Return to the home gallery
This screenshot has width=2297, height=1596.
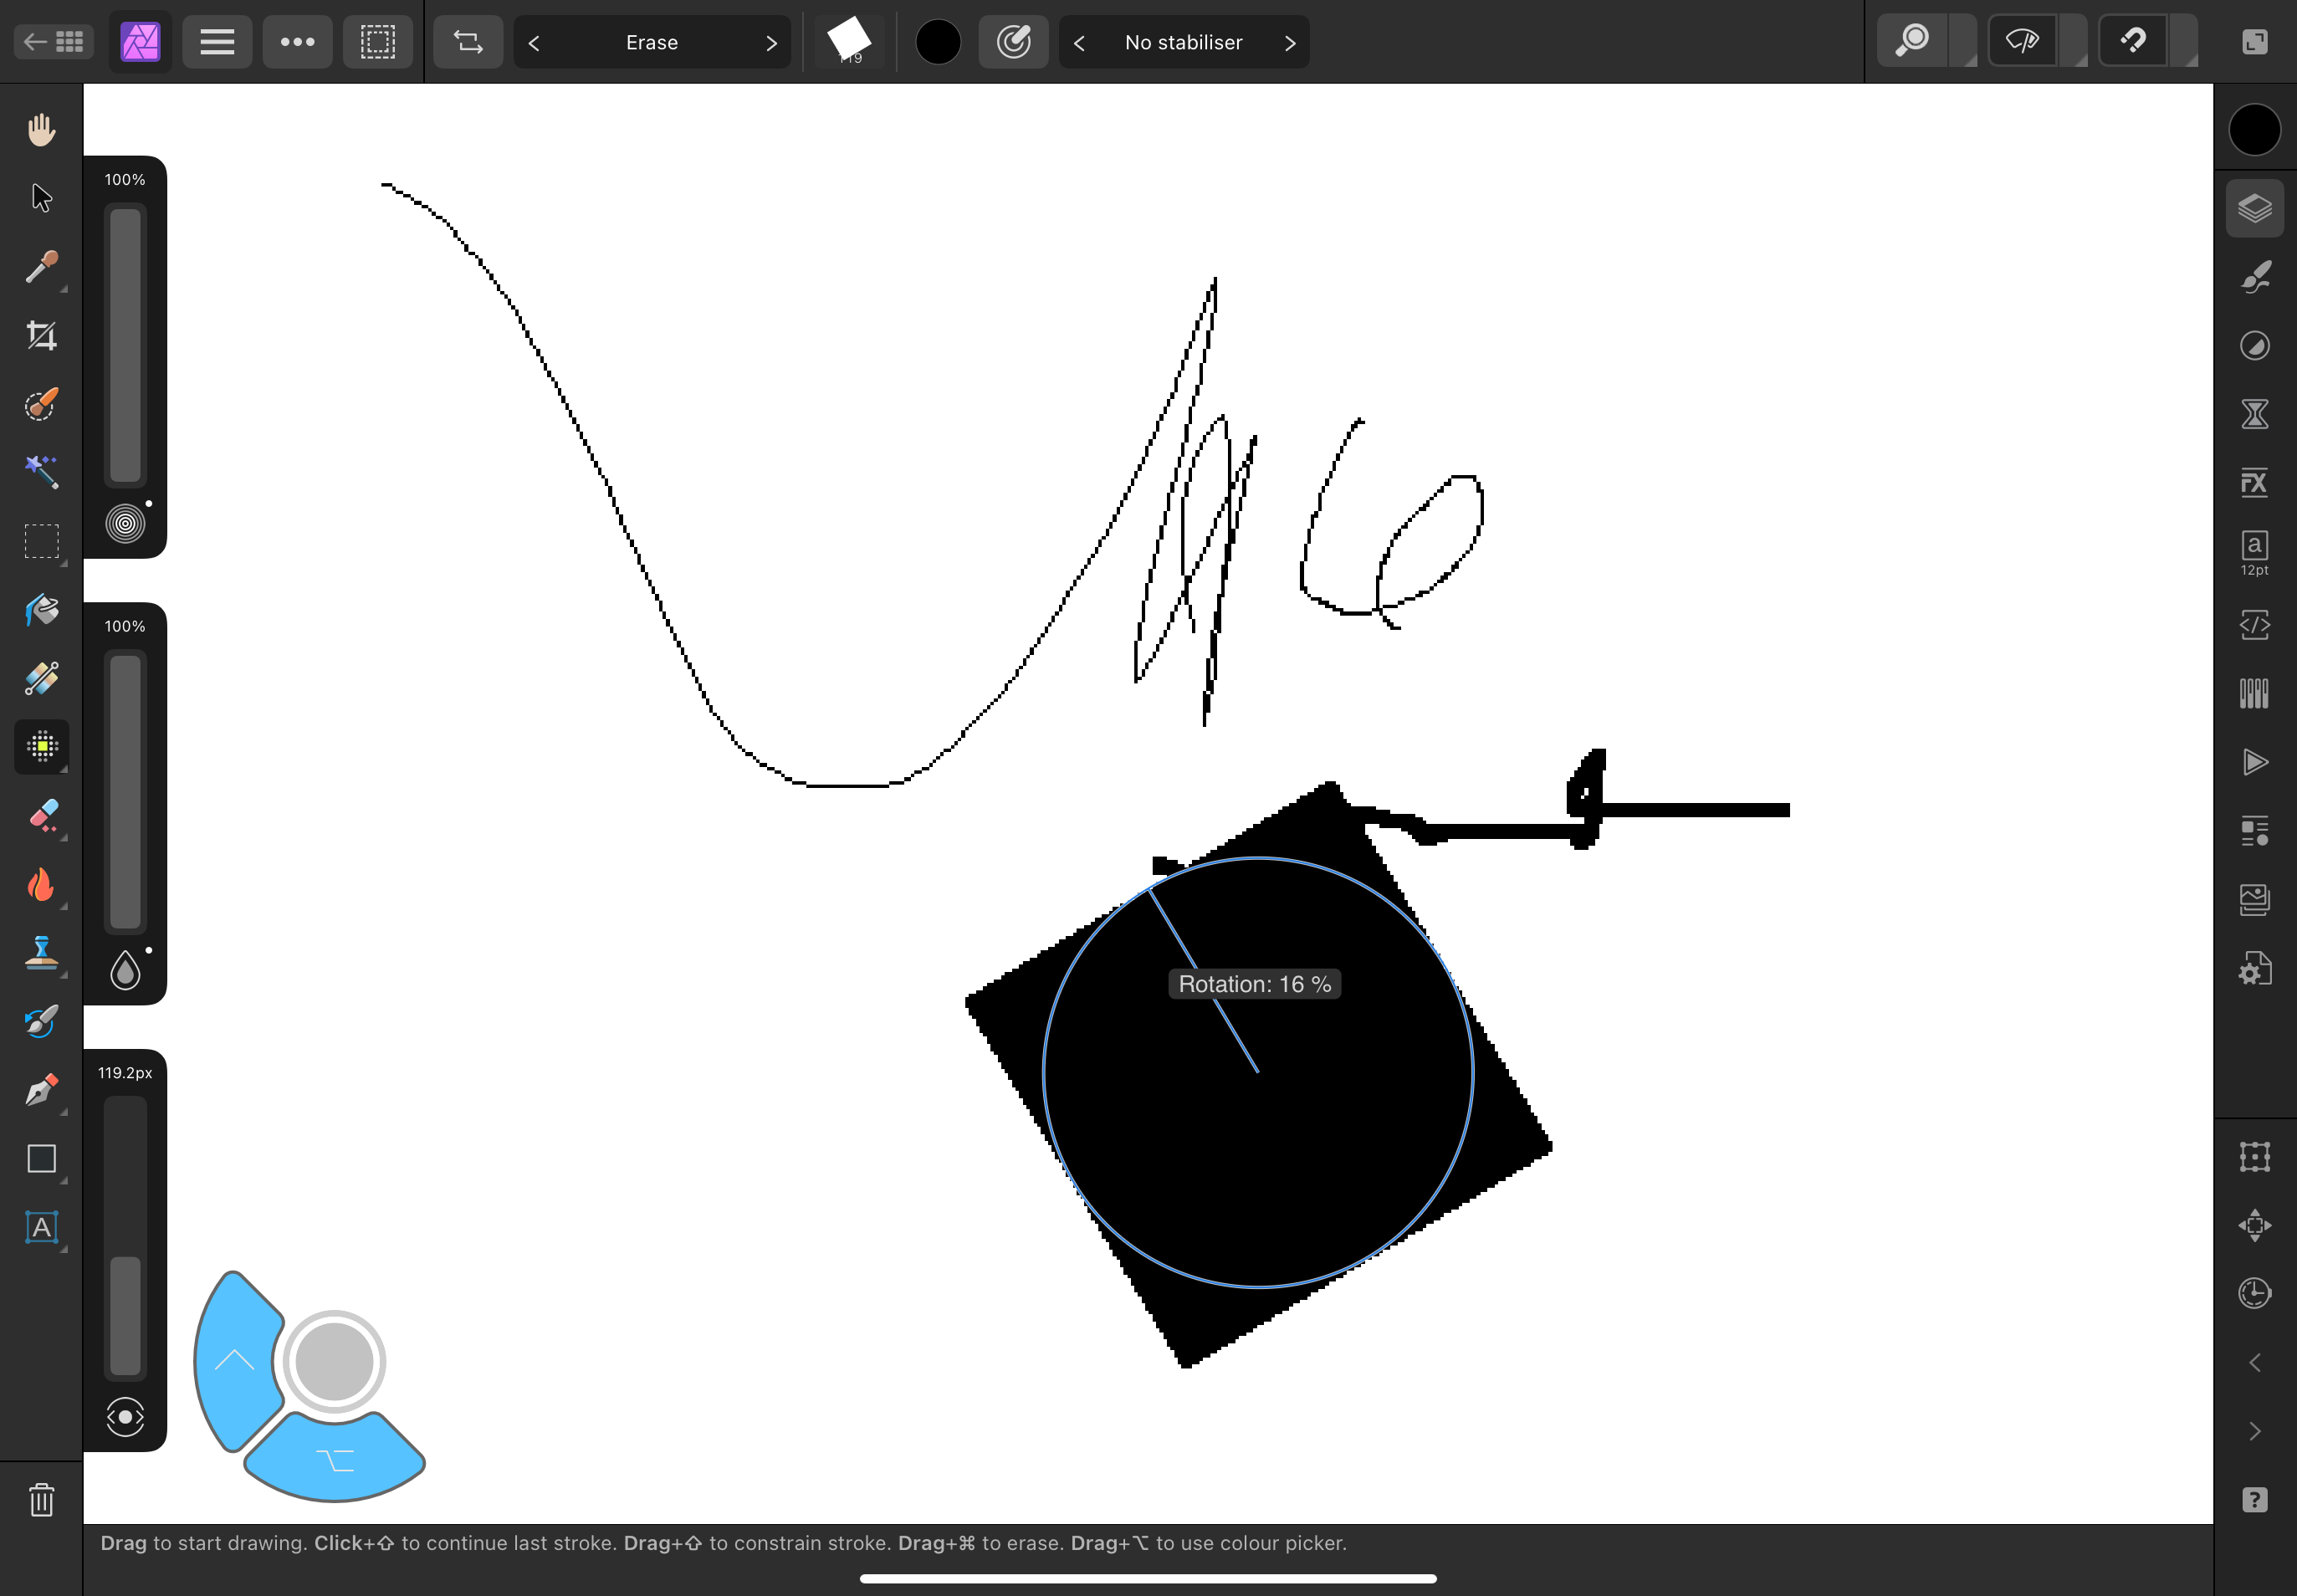pyautogui.click(x=54, y=42)
